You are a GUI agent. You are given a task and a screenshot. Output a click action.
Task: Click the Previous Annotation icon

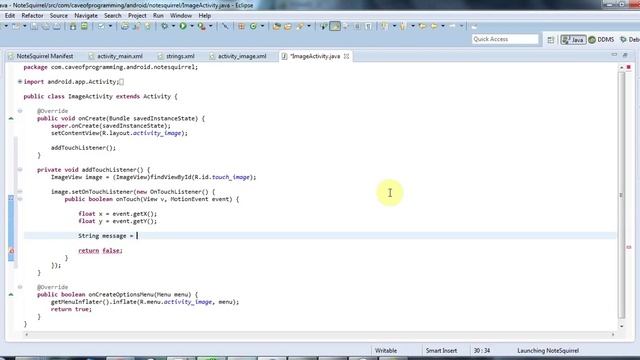tap(402, 27)
